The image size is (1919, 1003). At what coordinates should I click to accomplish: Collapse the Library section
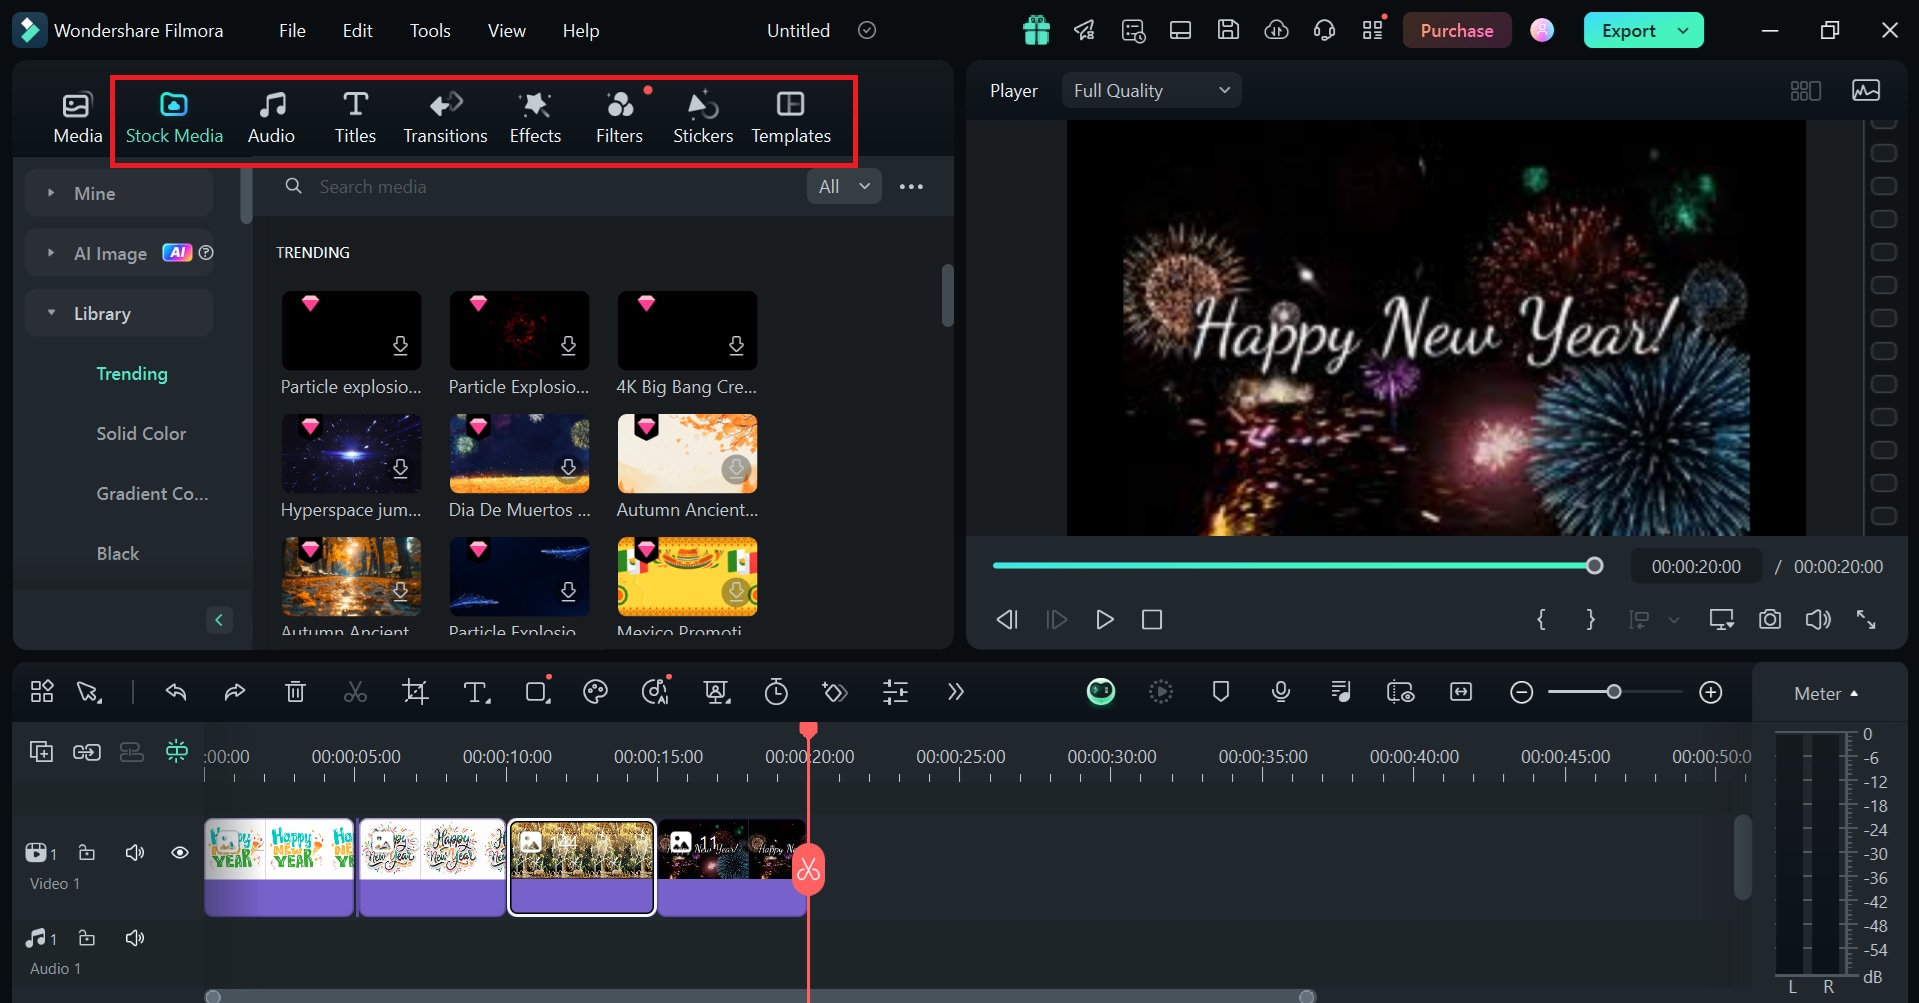[x=51, y=313]
